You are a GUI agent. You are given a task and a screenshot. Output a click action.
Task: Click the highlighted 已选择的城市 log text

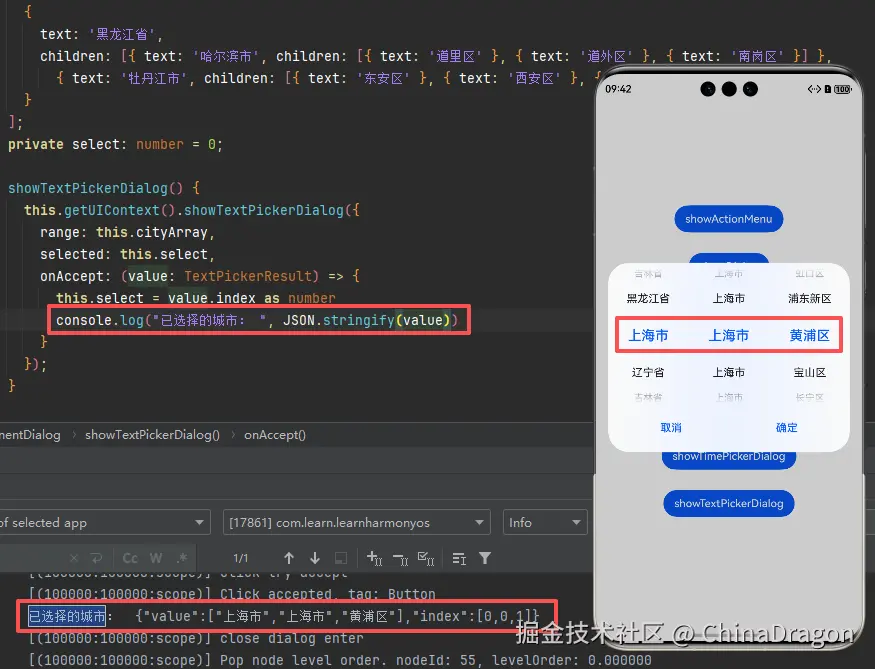point(67,616)
